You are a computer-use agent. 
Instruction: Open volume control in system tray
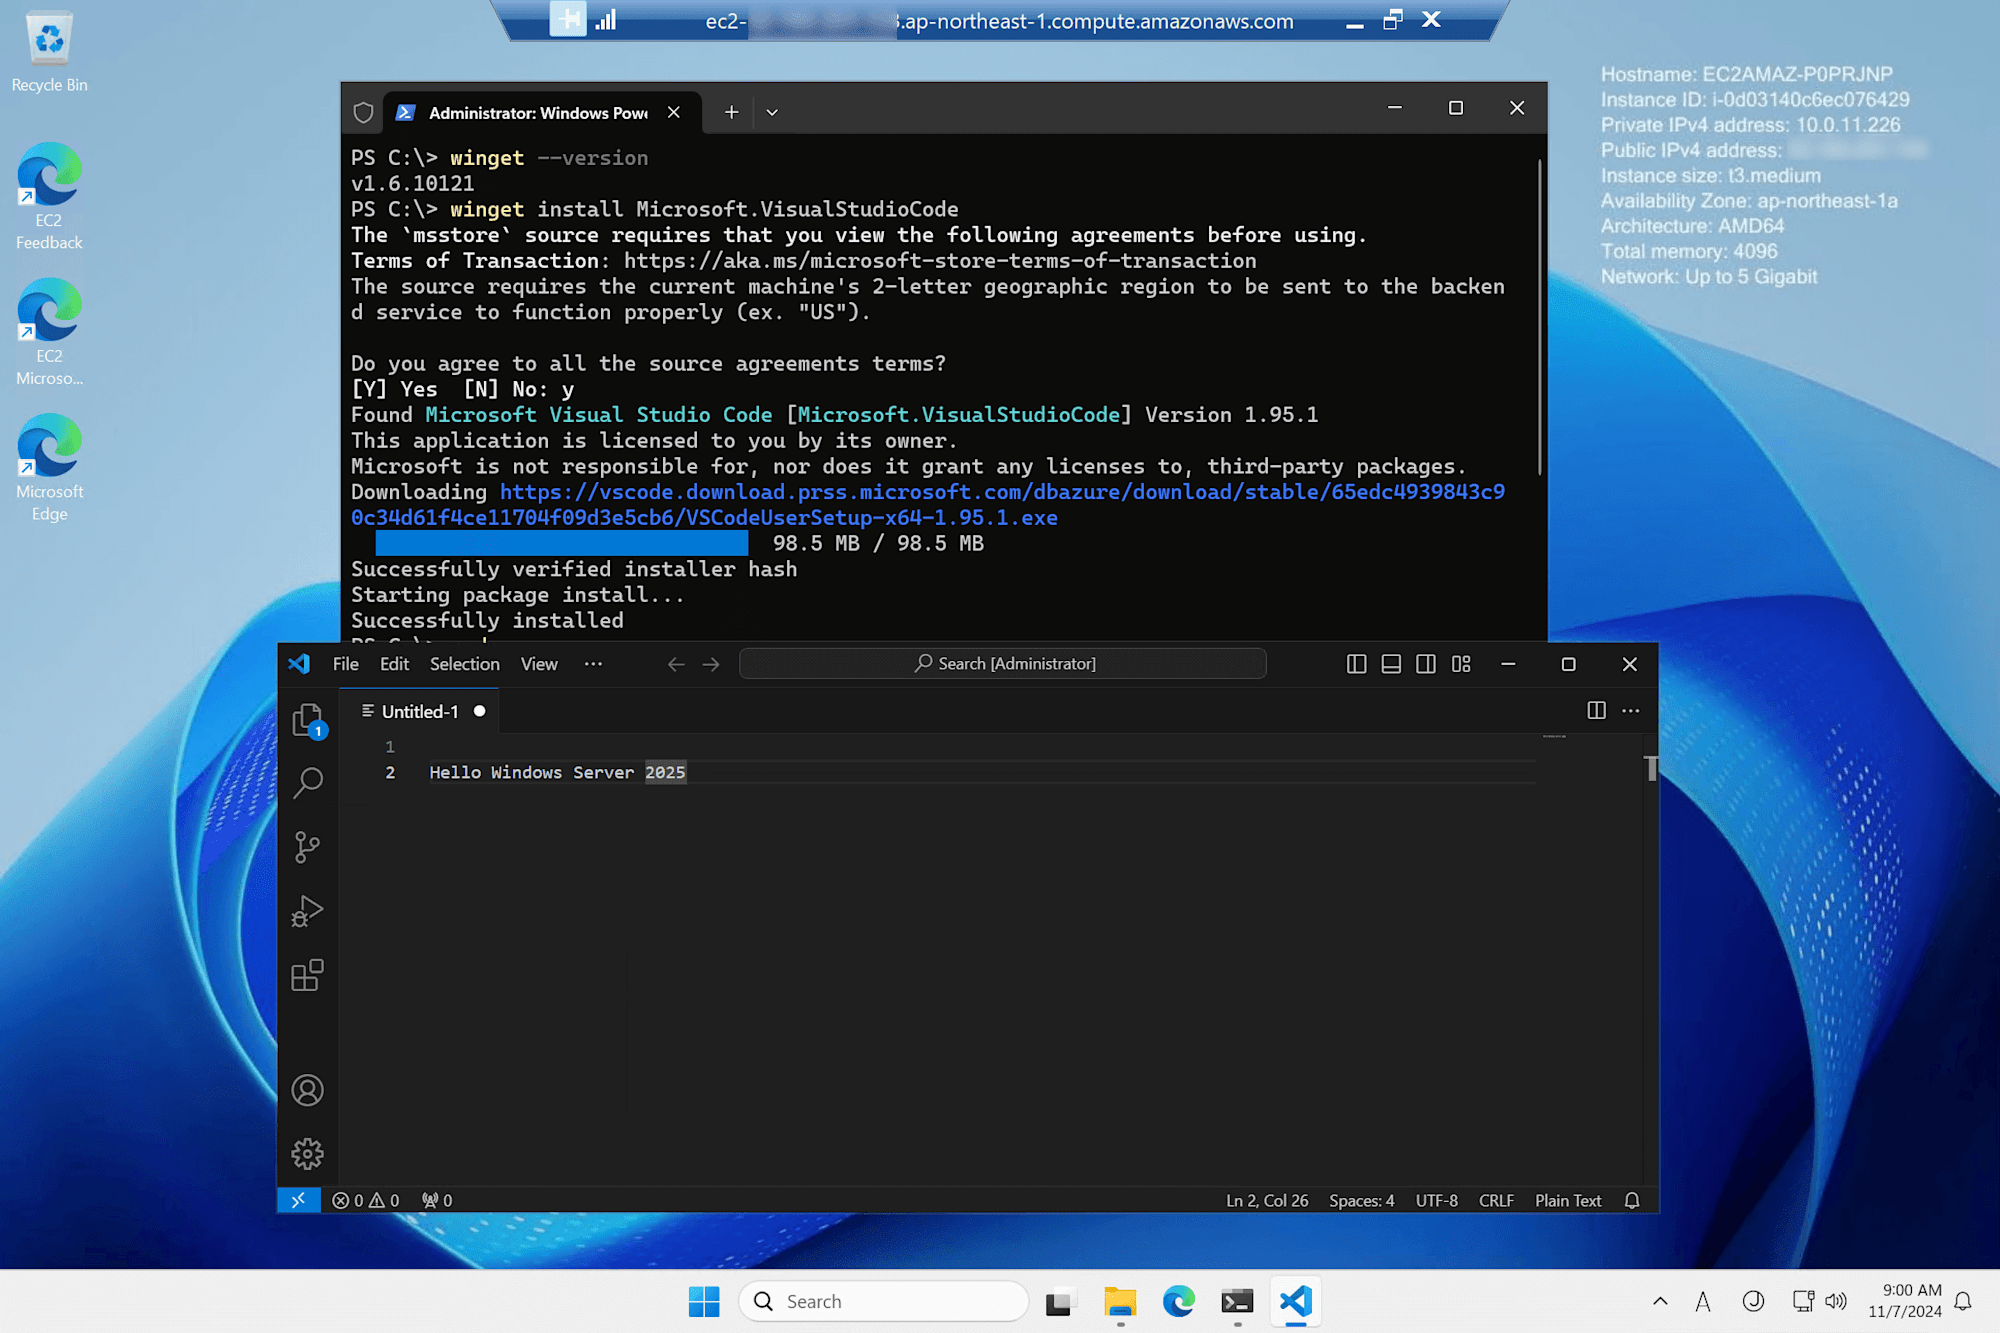(1836, 1301)
